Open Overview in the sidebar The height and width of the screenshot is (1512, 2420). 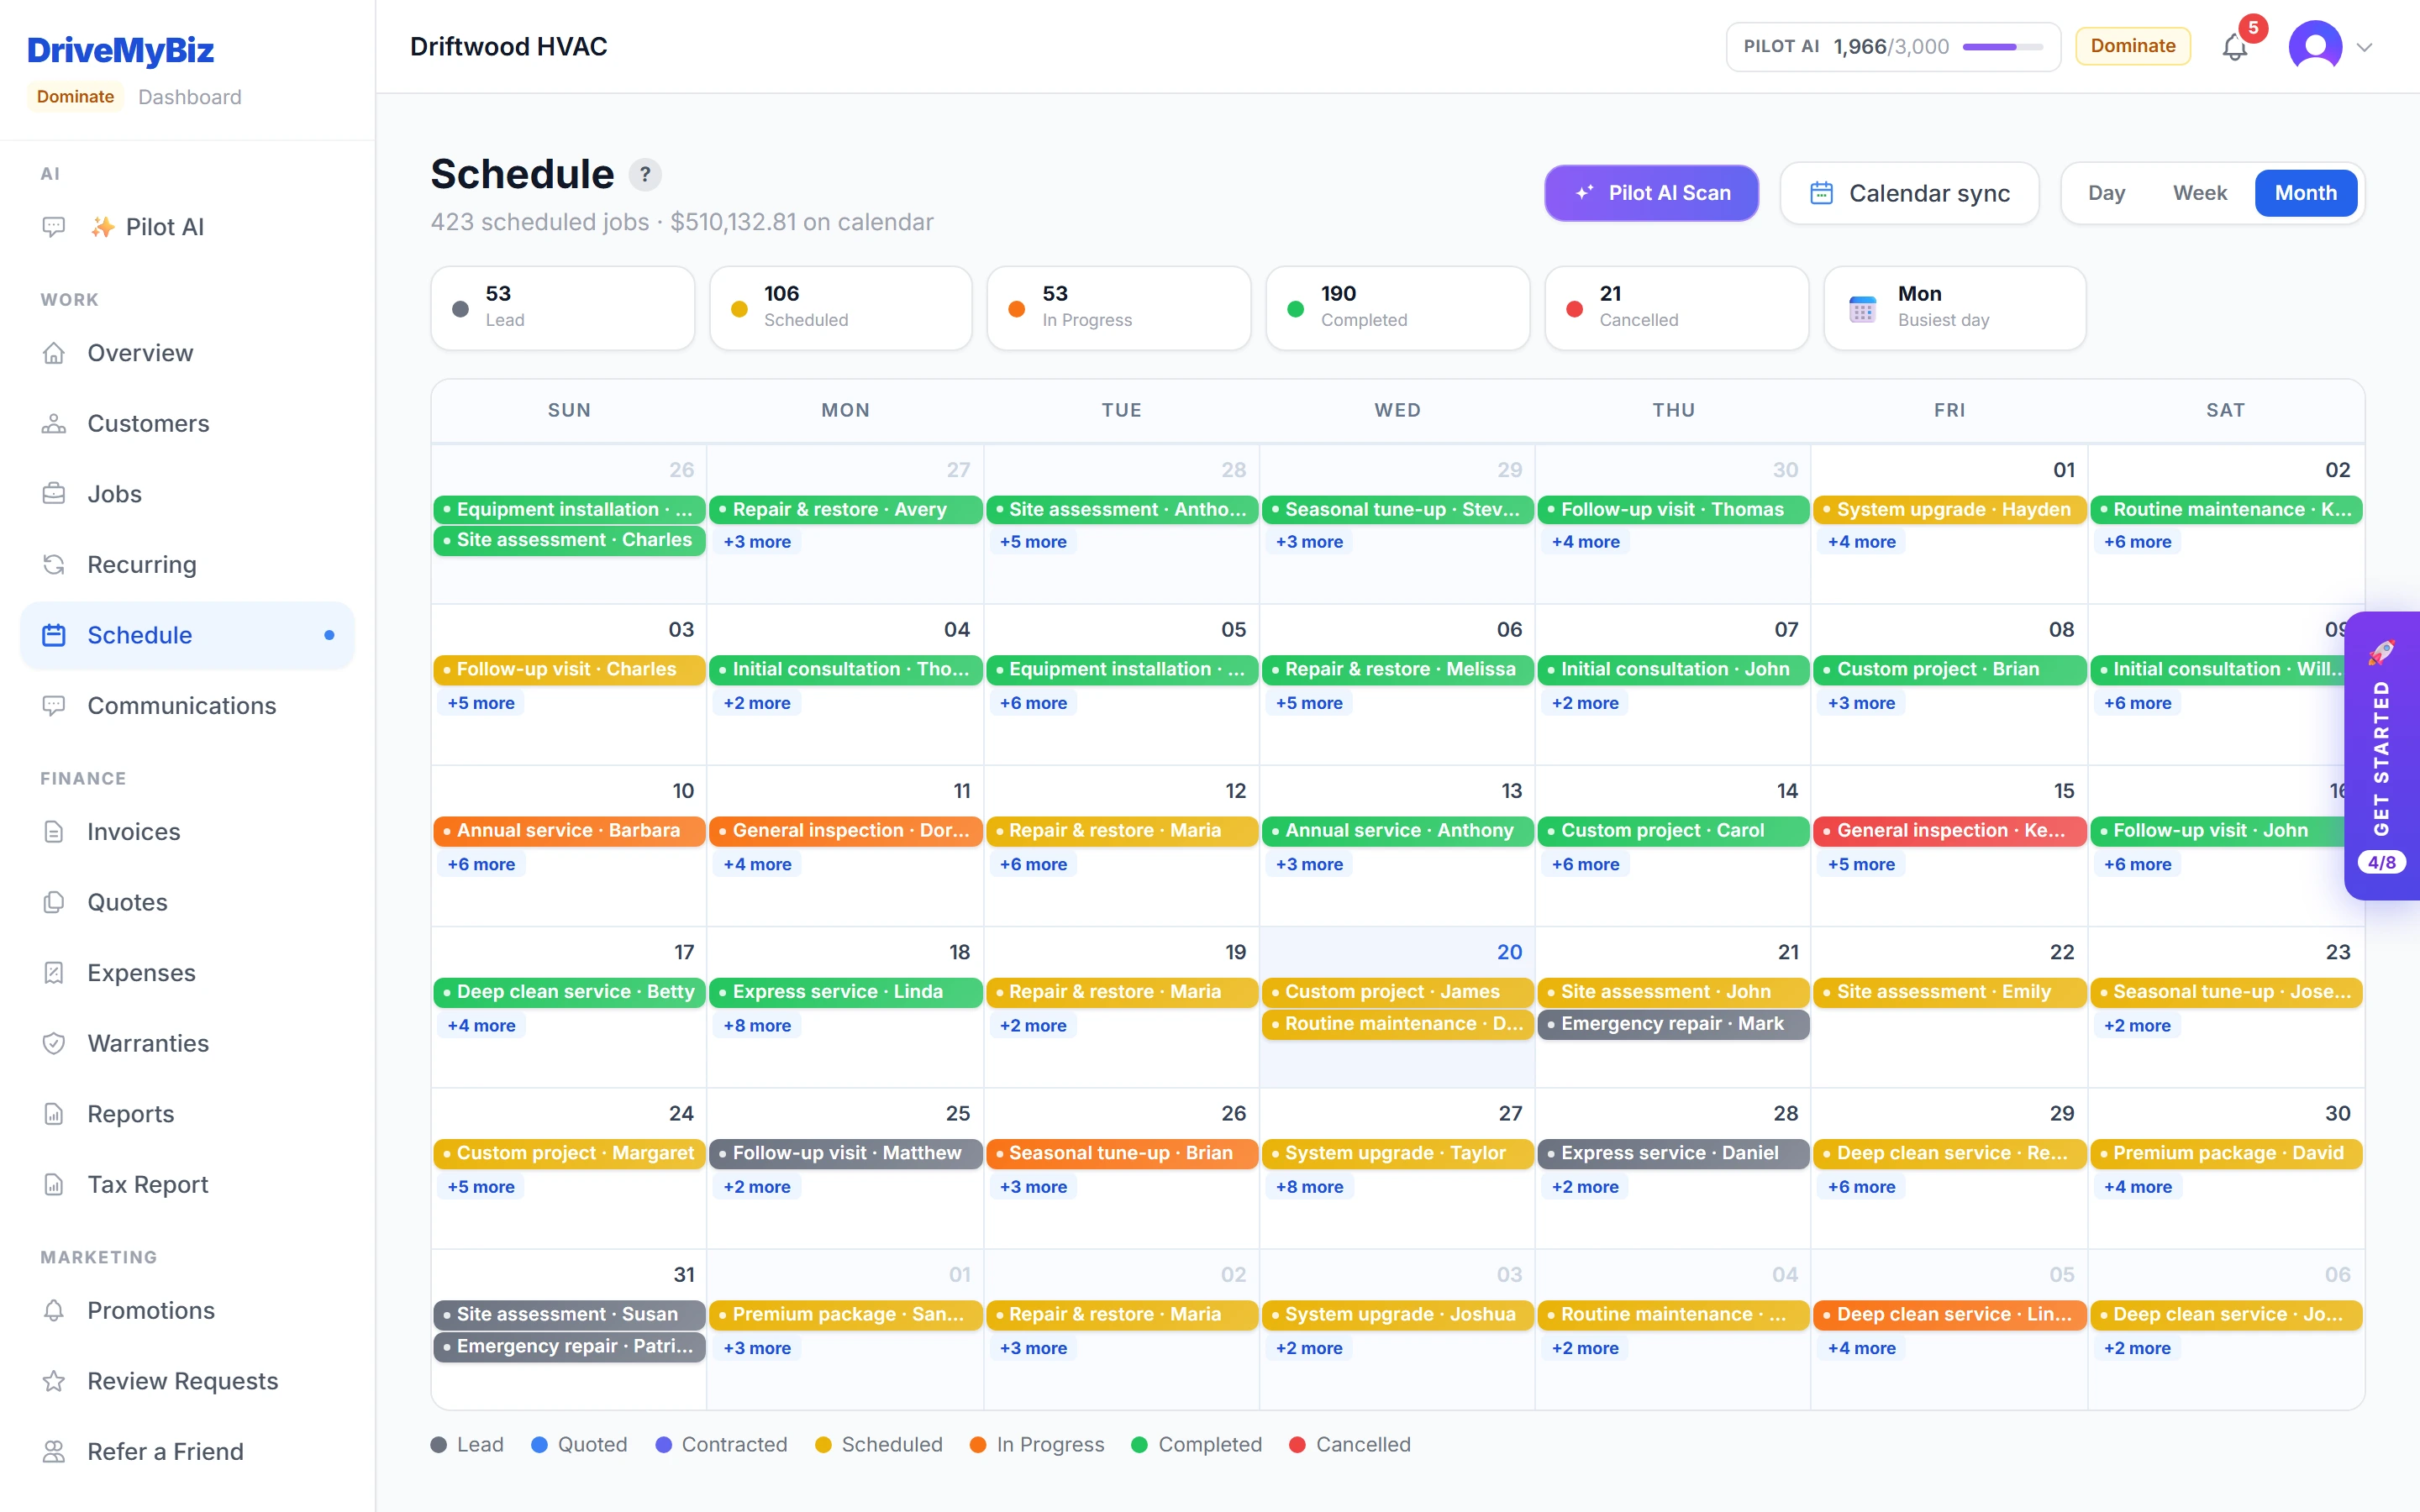pos(187,353)
